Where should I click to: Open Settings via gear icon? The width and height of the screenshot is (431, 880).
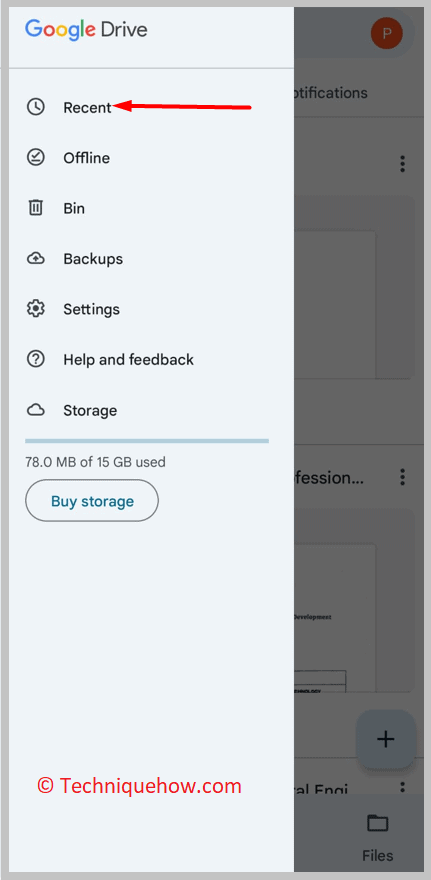pos(36,309)
